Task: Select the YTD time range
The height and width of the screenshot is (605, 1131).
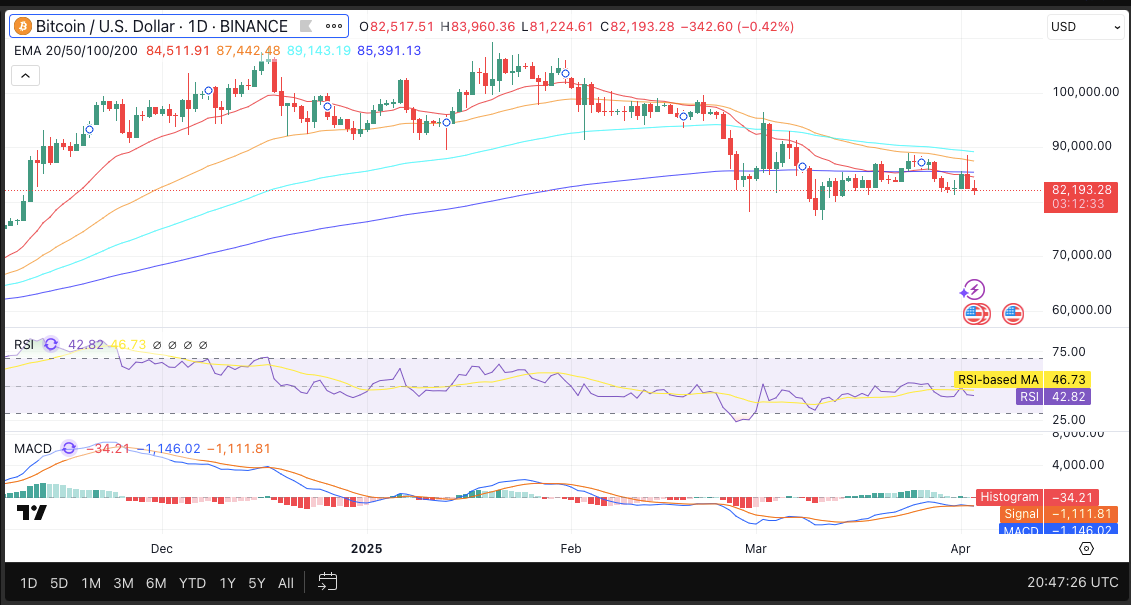Action: pyautogui.click(x=193, y=583)
